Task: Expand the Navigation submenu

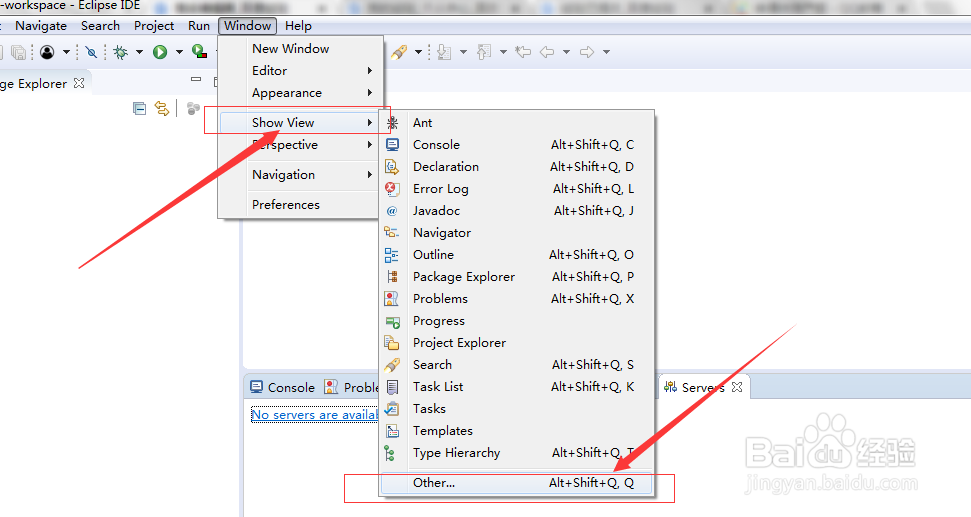Action: [x=300, y=175]
